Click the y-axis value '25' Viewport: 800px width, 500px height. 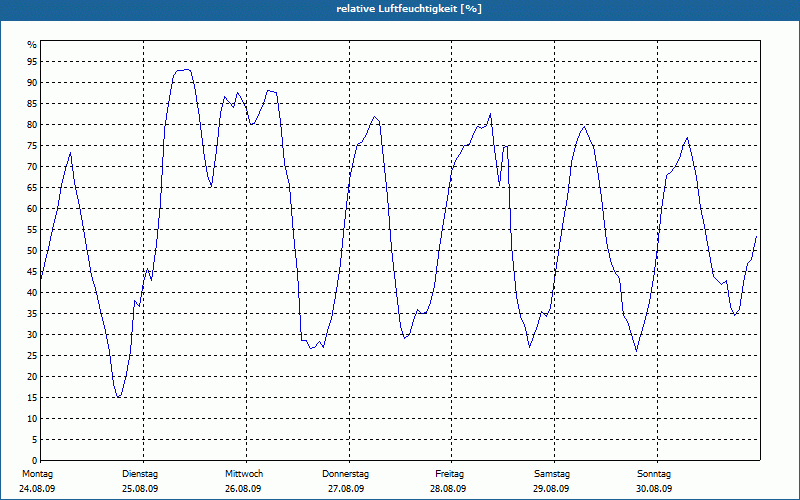pos(32,356)
